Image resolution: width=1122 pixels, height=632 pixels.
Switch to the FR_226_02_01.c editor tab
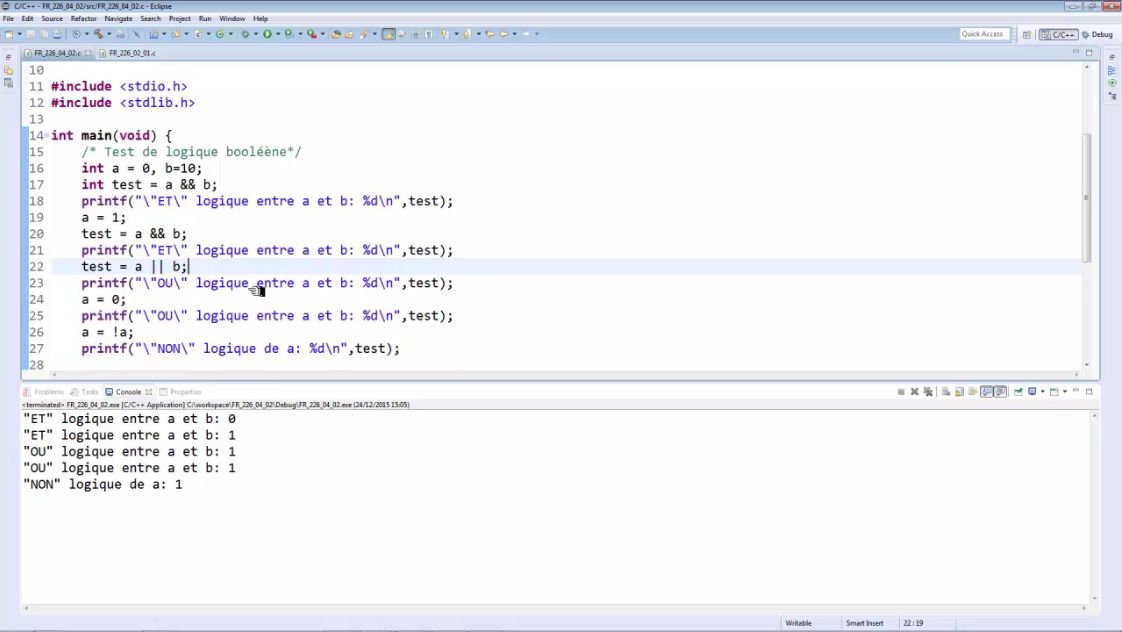(x=132, y=53)
